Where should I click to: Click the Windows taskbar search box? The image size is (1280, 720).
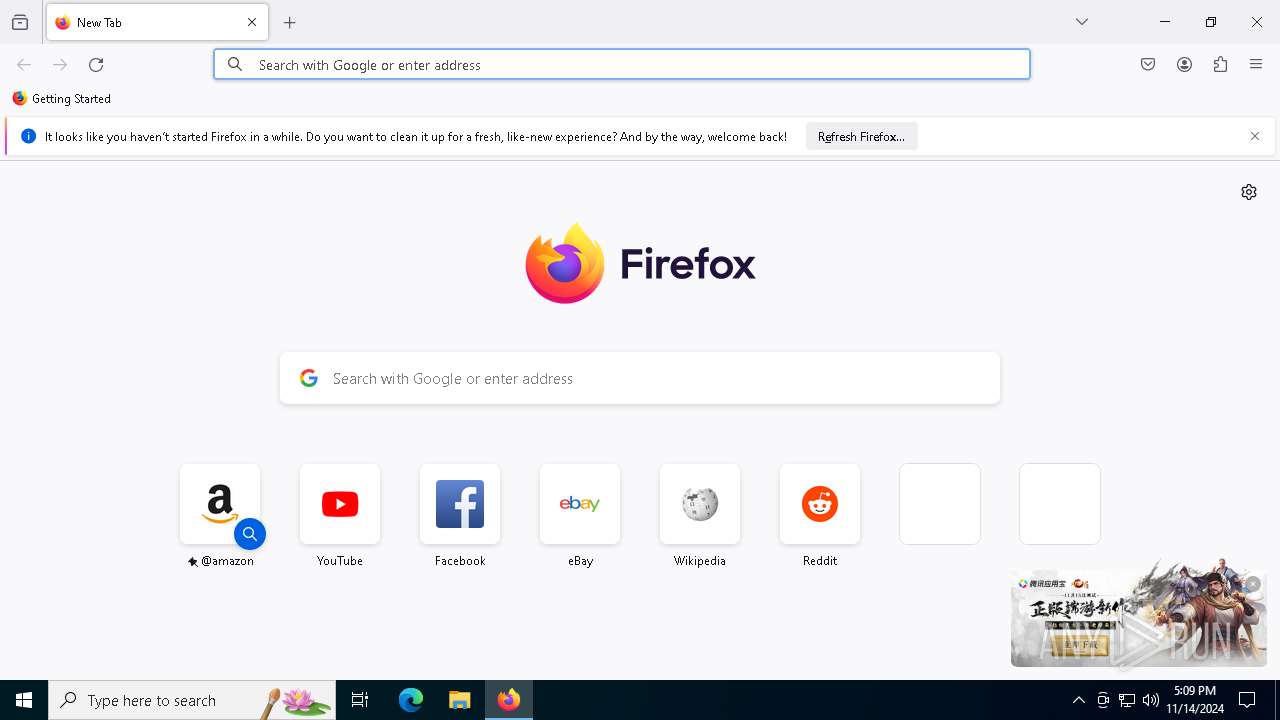(192, 700)
